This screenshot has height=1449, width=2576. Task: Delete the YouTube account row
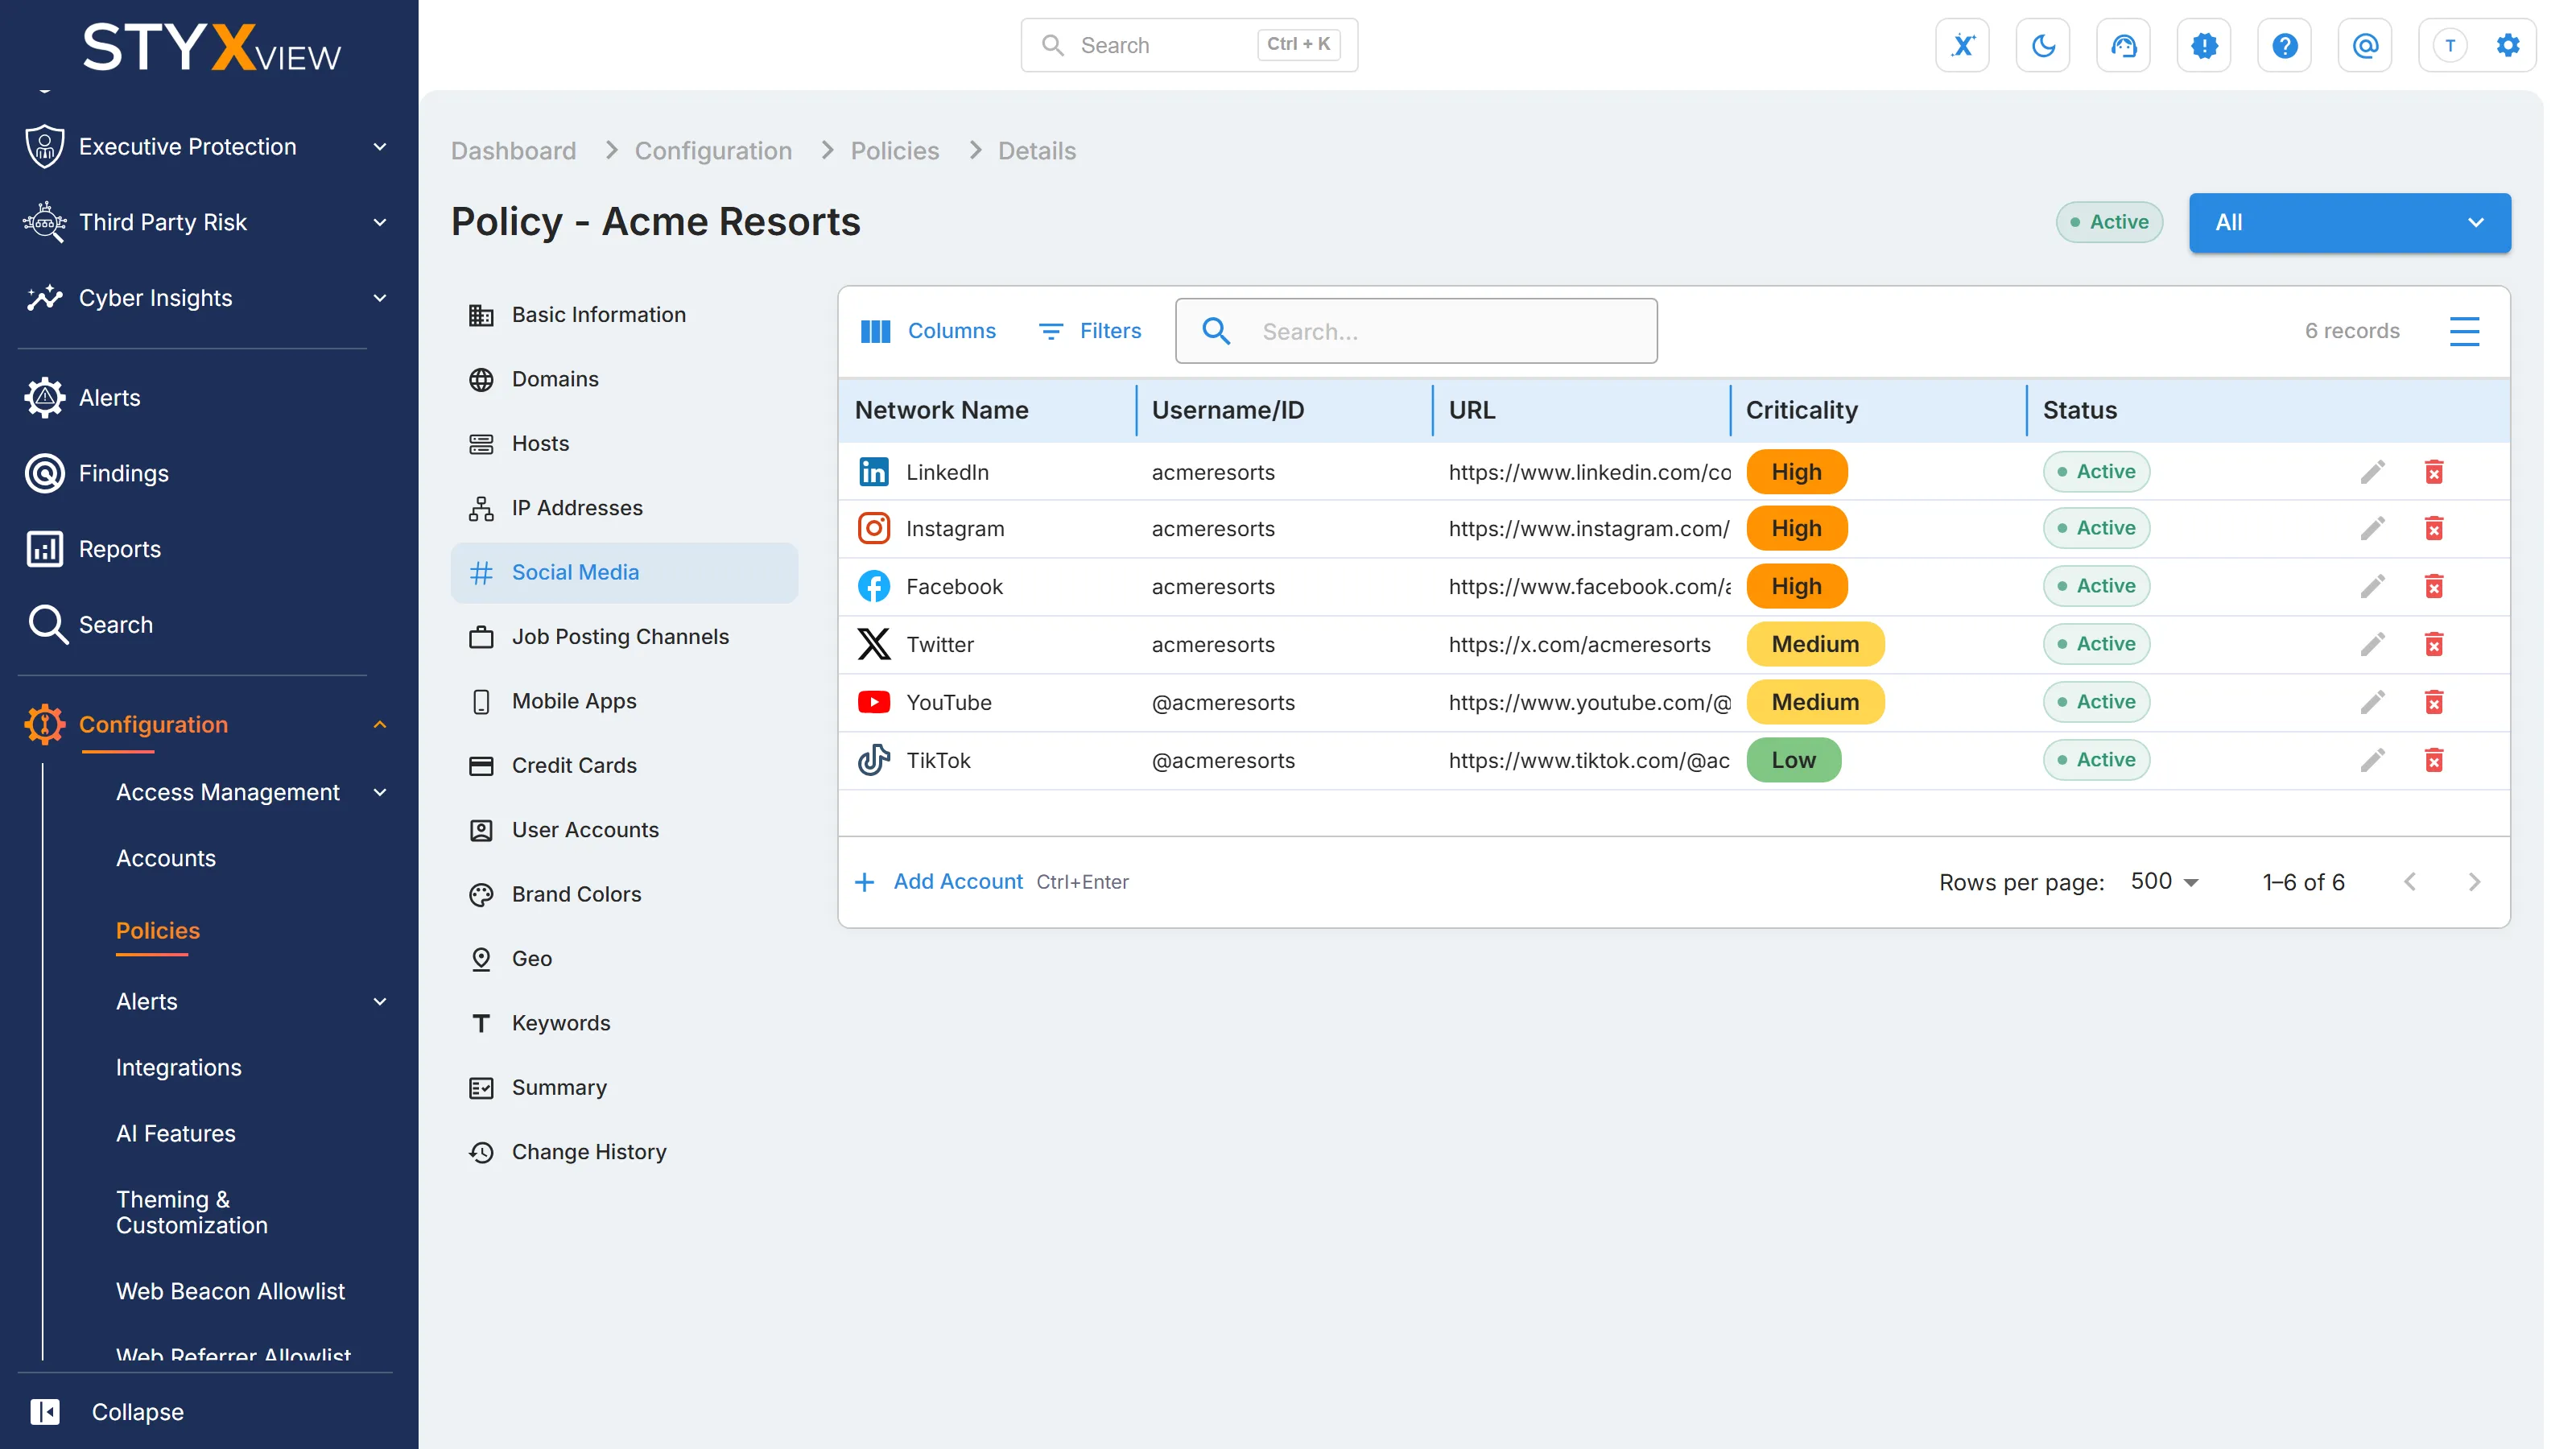[2434, 703]
